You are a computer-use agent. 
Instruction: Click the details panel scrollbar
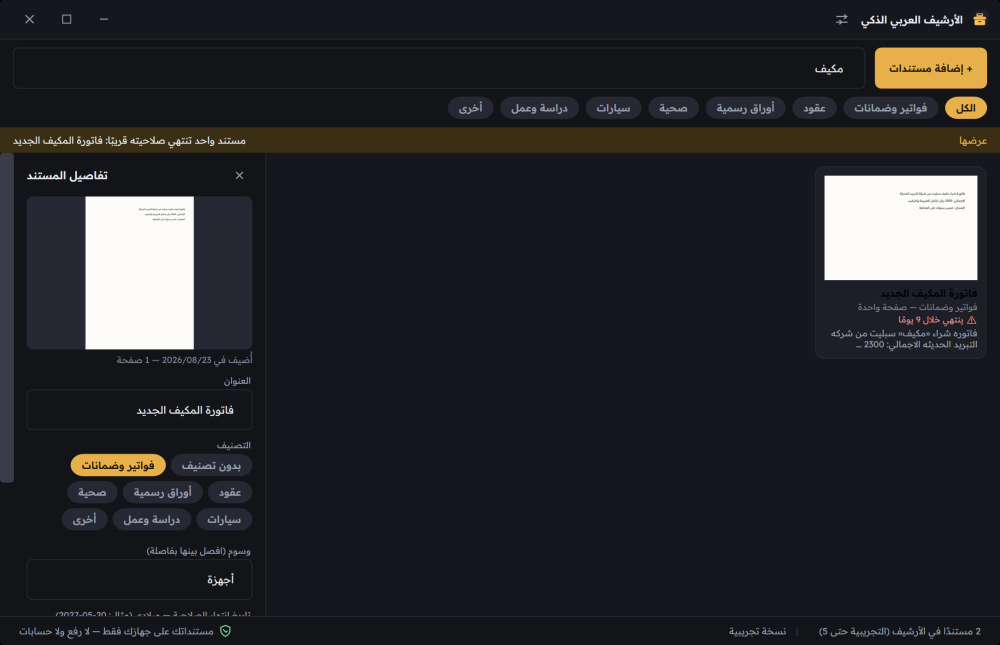[x=7, y=318]
